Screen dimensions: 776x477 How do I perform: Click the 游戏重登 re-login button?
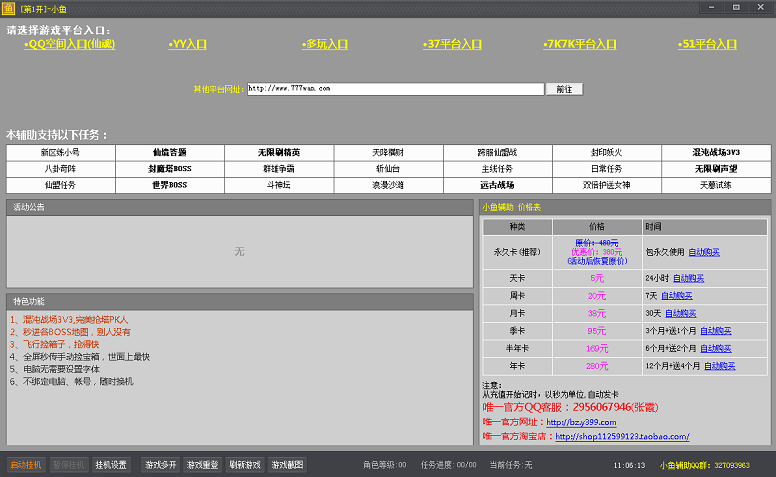[202, 465]
